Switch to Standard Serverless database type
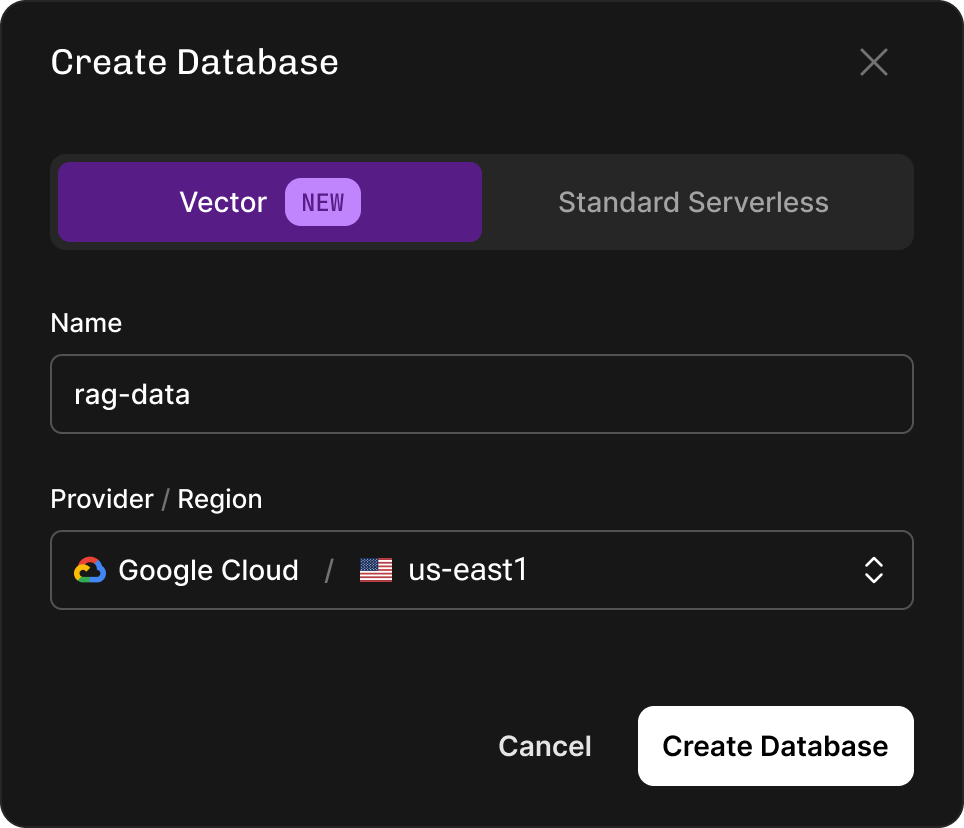Image resolution: width=964 pixels, height=828 pixels. point(693,202)
